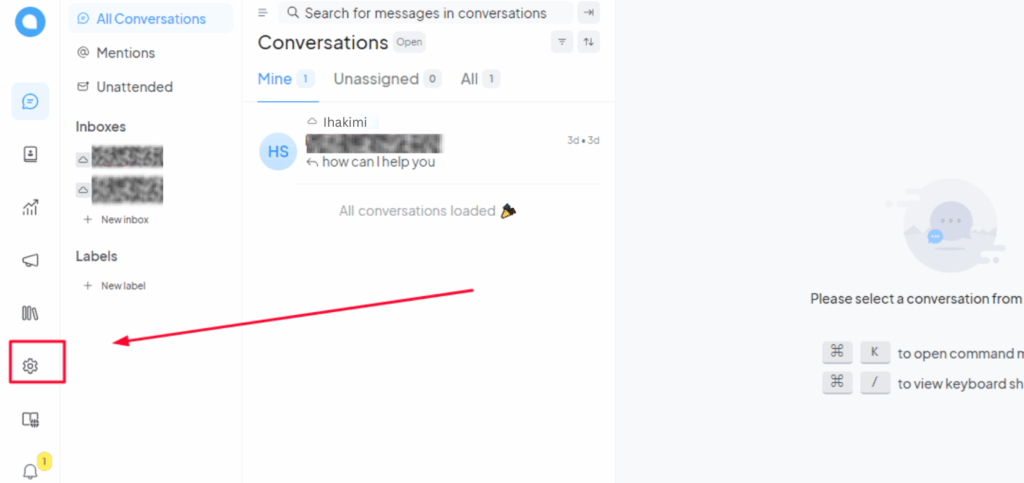1024x483 pixels.
Task: Open the conversation sort options
Action: click(x=589, y=42)
